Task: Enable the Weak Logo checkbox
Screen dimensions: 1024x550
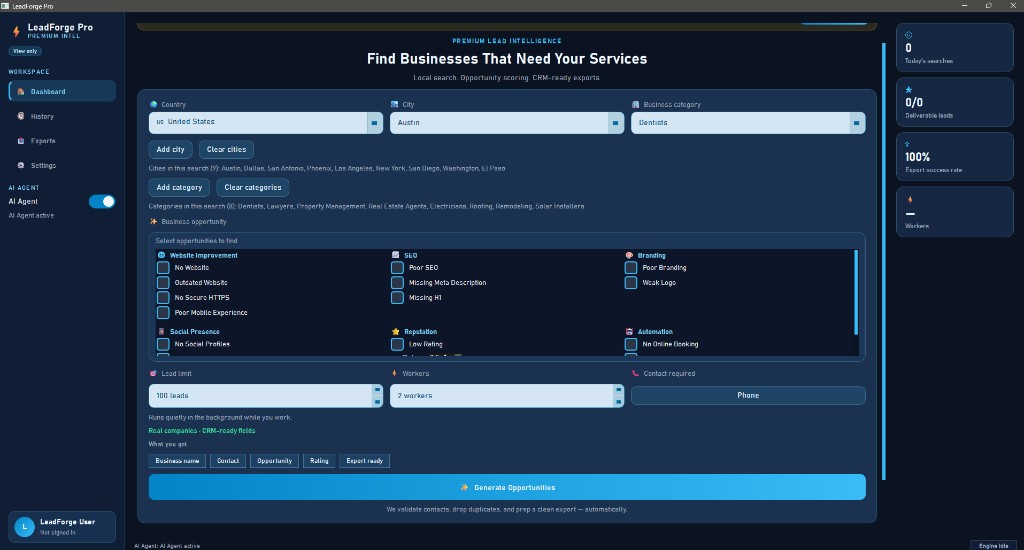Action: tap(631, 283)
